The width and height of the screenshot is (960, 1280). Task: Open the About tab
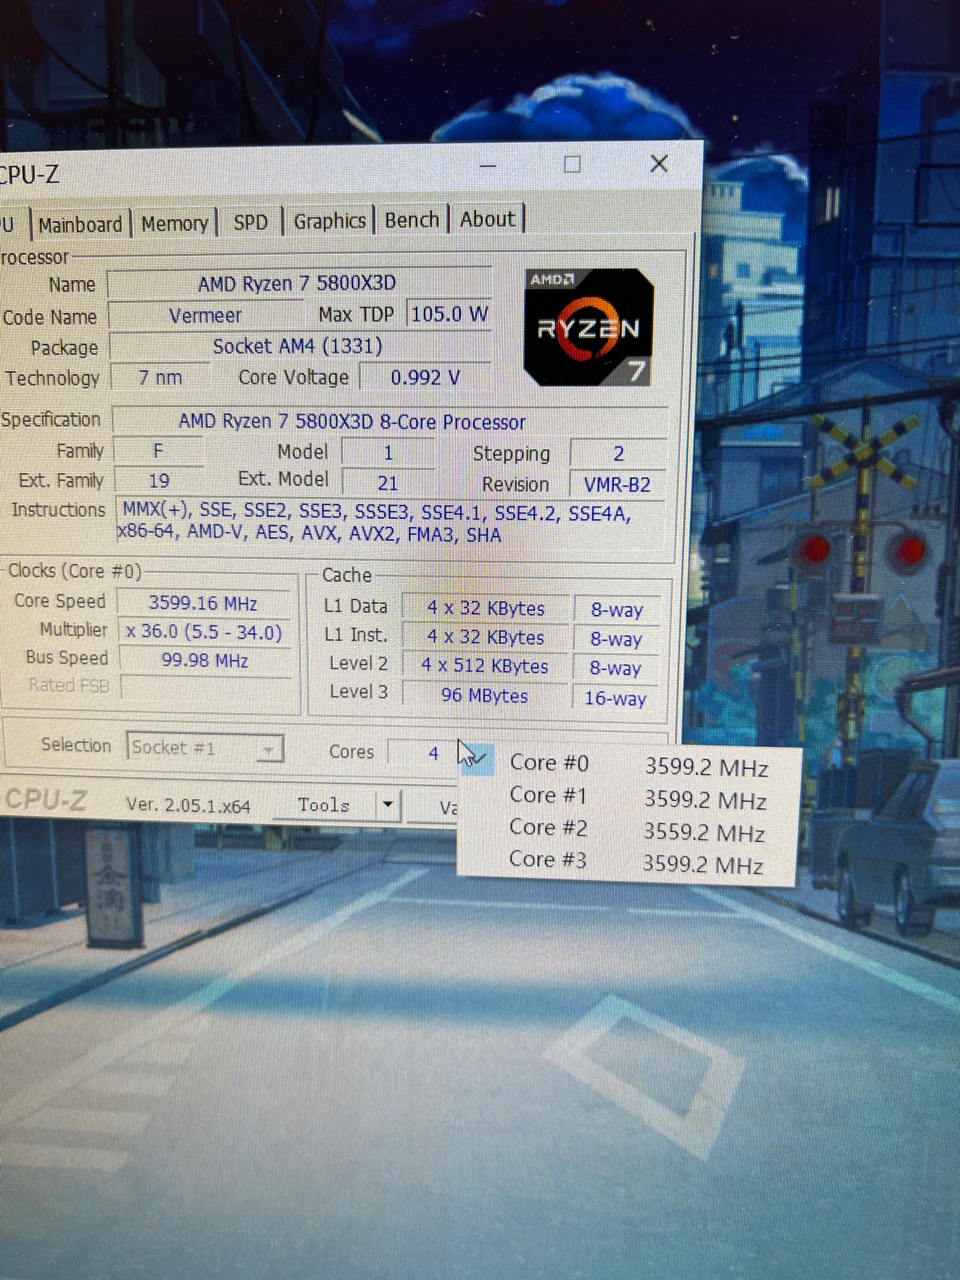pyautogui.click(x=487, y=218)
